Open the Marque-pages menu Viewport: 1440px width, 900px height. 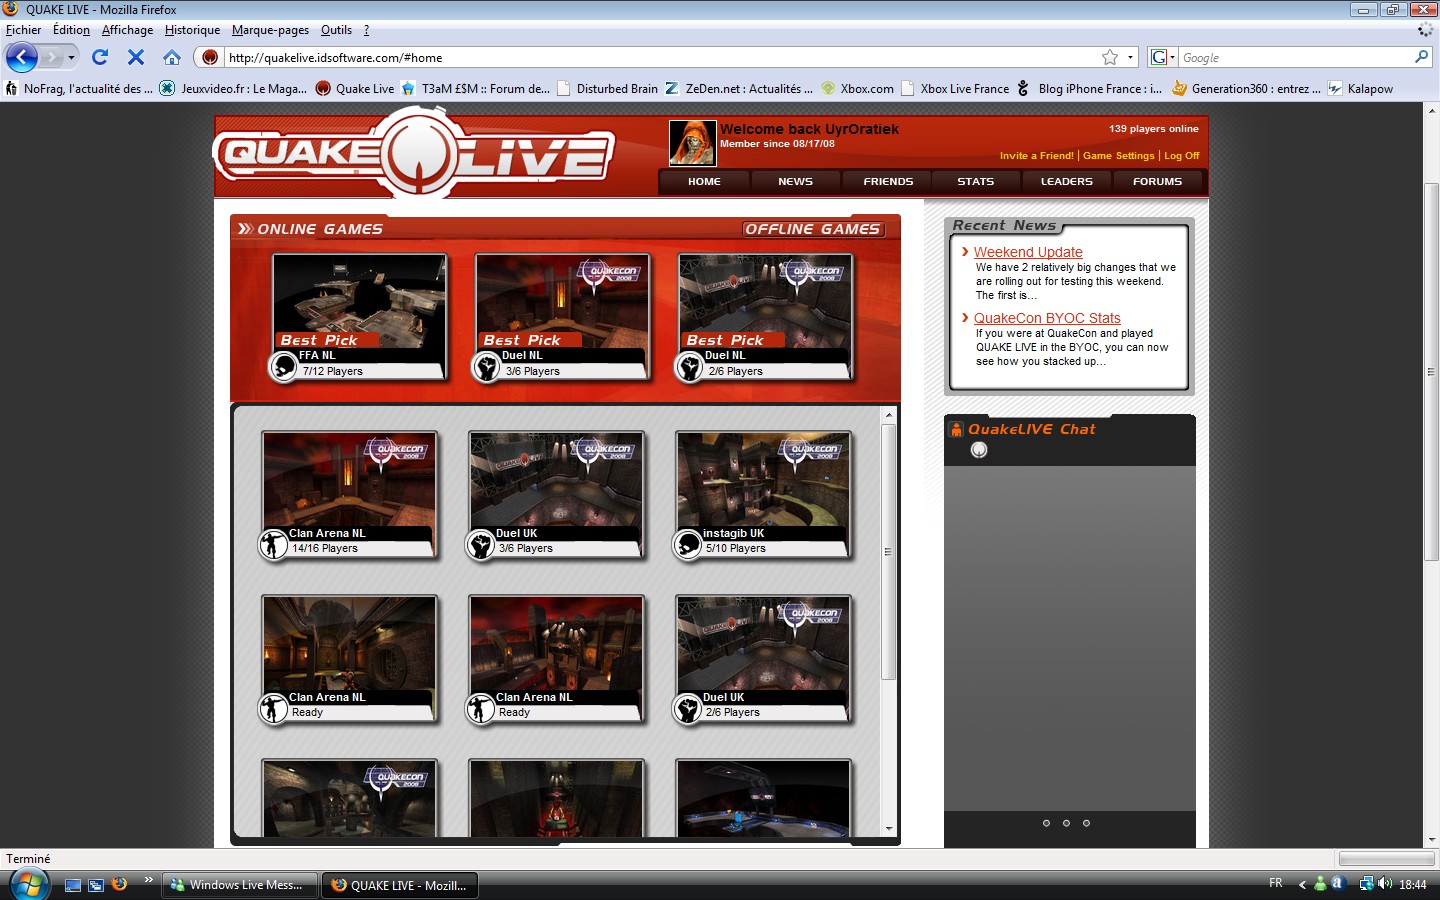pyautogui.click(x=270, y=30)
